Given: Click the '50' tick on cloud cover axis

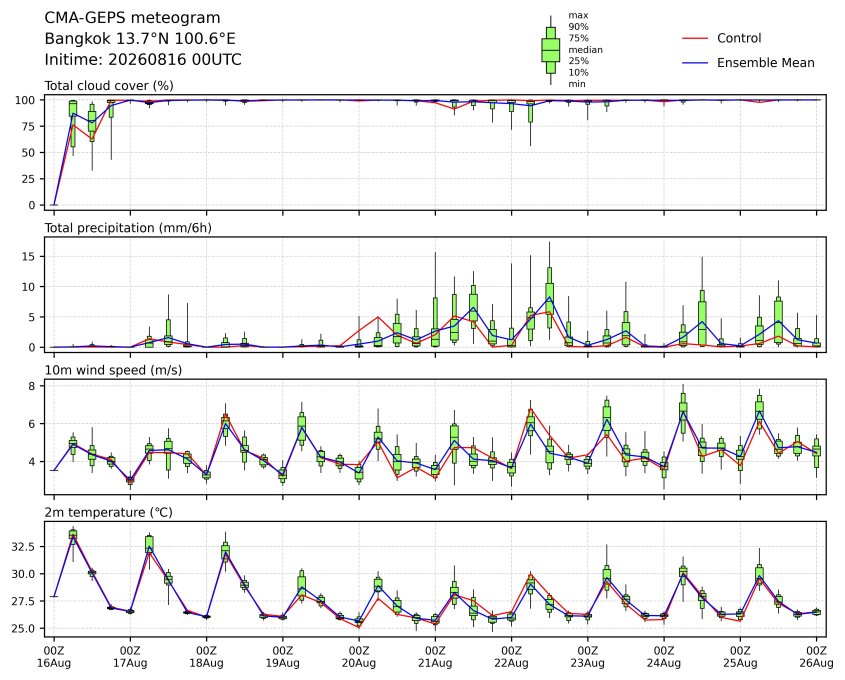Looking at the screenshot, I should coord(29,153).
